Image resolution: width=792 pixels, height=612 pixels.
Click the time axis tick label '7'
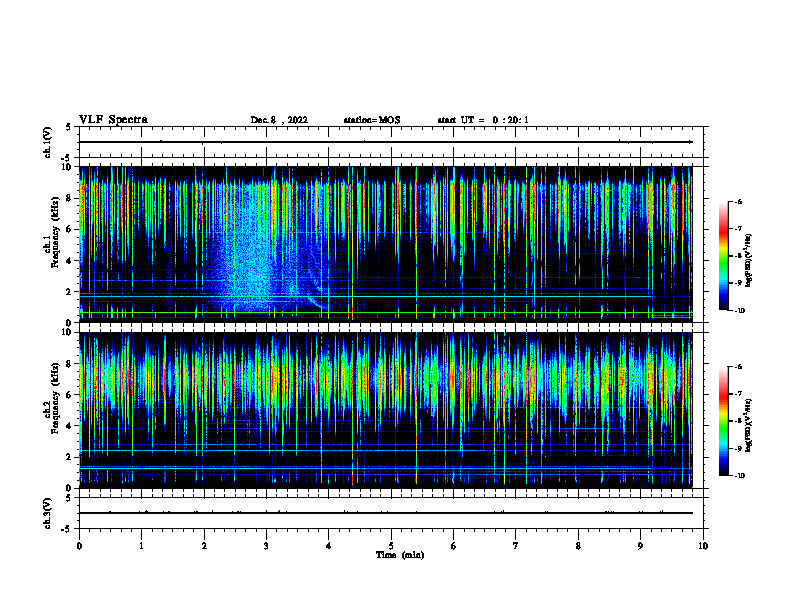pyautogui.click(x=516, y=546)
